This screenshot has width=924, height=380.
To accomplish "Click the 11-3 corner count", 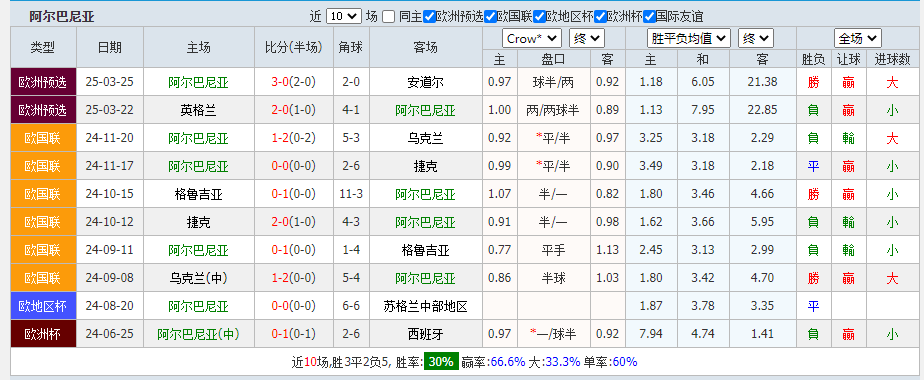I will tap(351, 194).
